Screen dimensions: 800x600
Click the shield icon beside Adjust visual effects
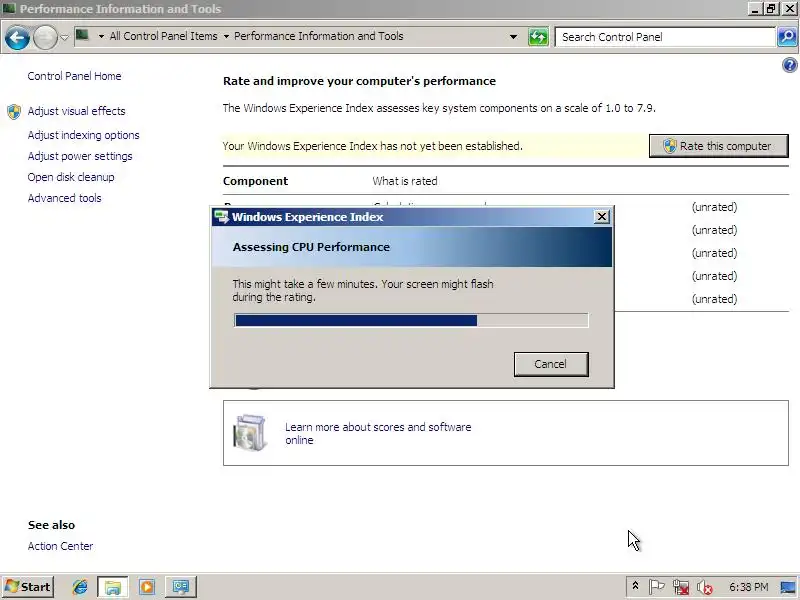14,112
